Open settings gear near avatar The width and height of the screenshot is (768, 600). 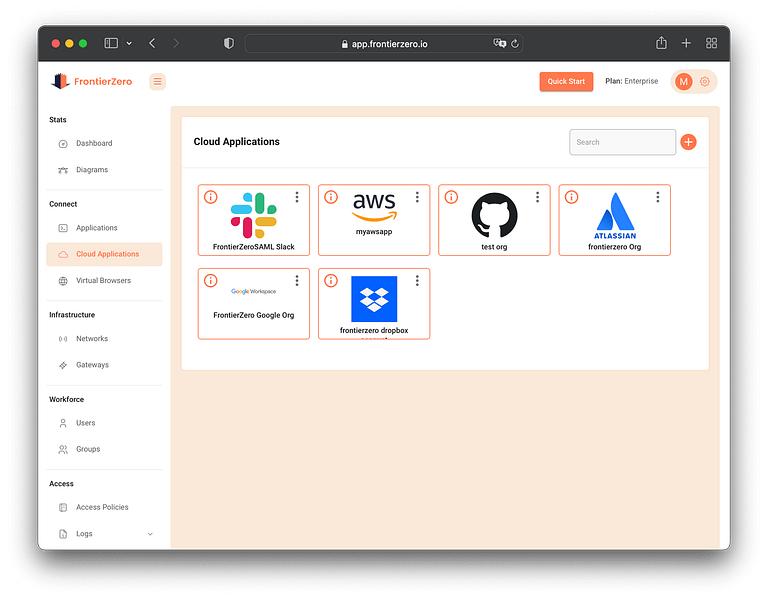(x=705, y=81)
